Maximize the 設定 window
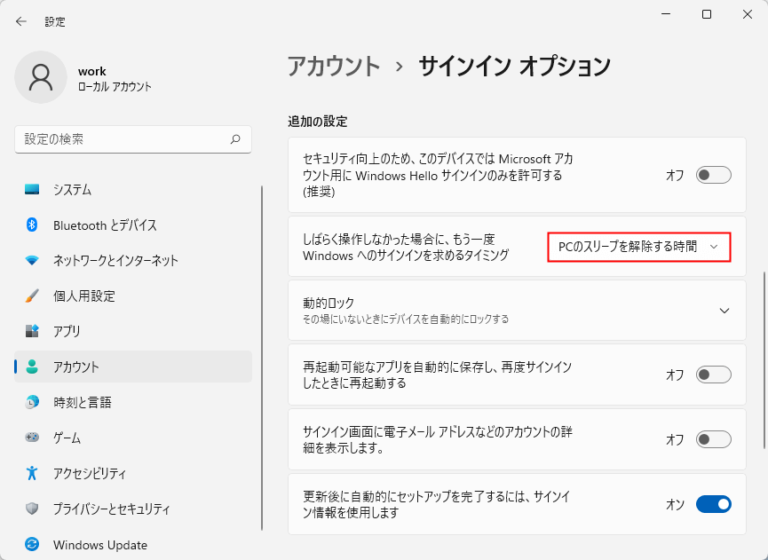 (706, 15)
